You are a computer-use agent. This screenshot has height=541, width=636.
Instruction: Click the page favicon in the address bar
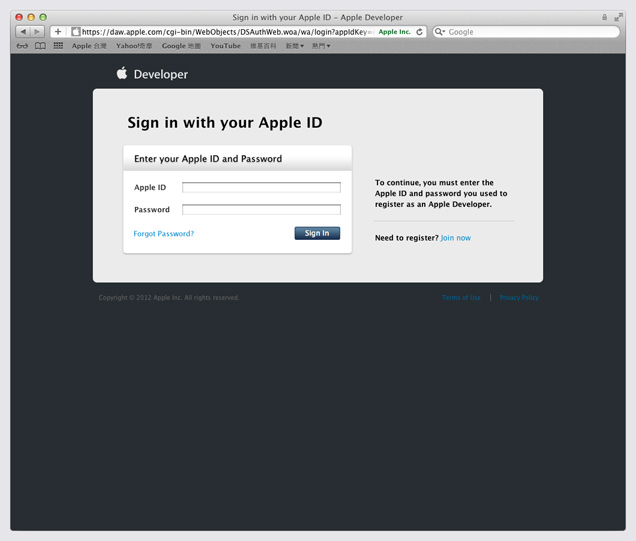75,32
